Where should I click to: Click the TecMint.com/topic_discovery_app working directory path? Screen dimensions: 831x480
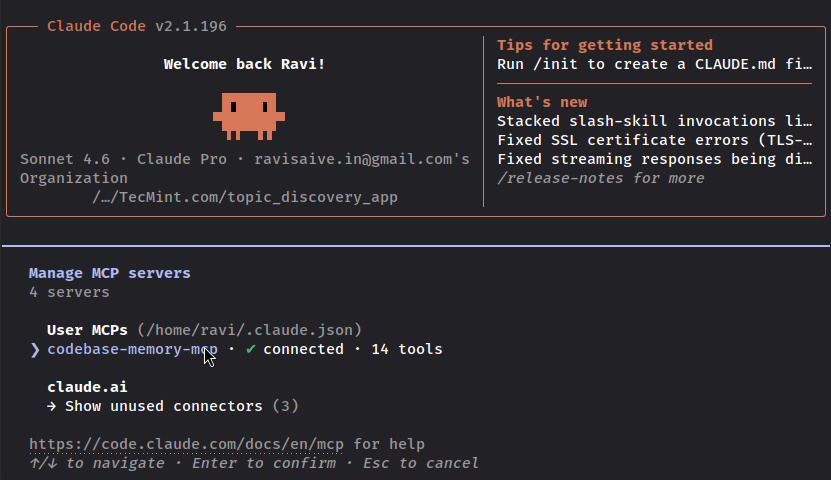pos(245,197)
